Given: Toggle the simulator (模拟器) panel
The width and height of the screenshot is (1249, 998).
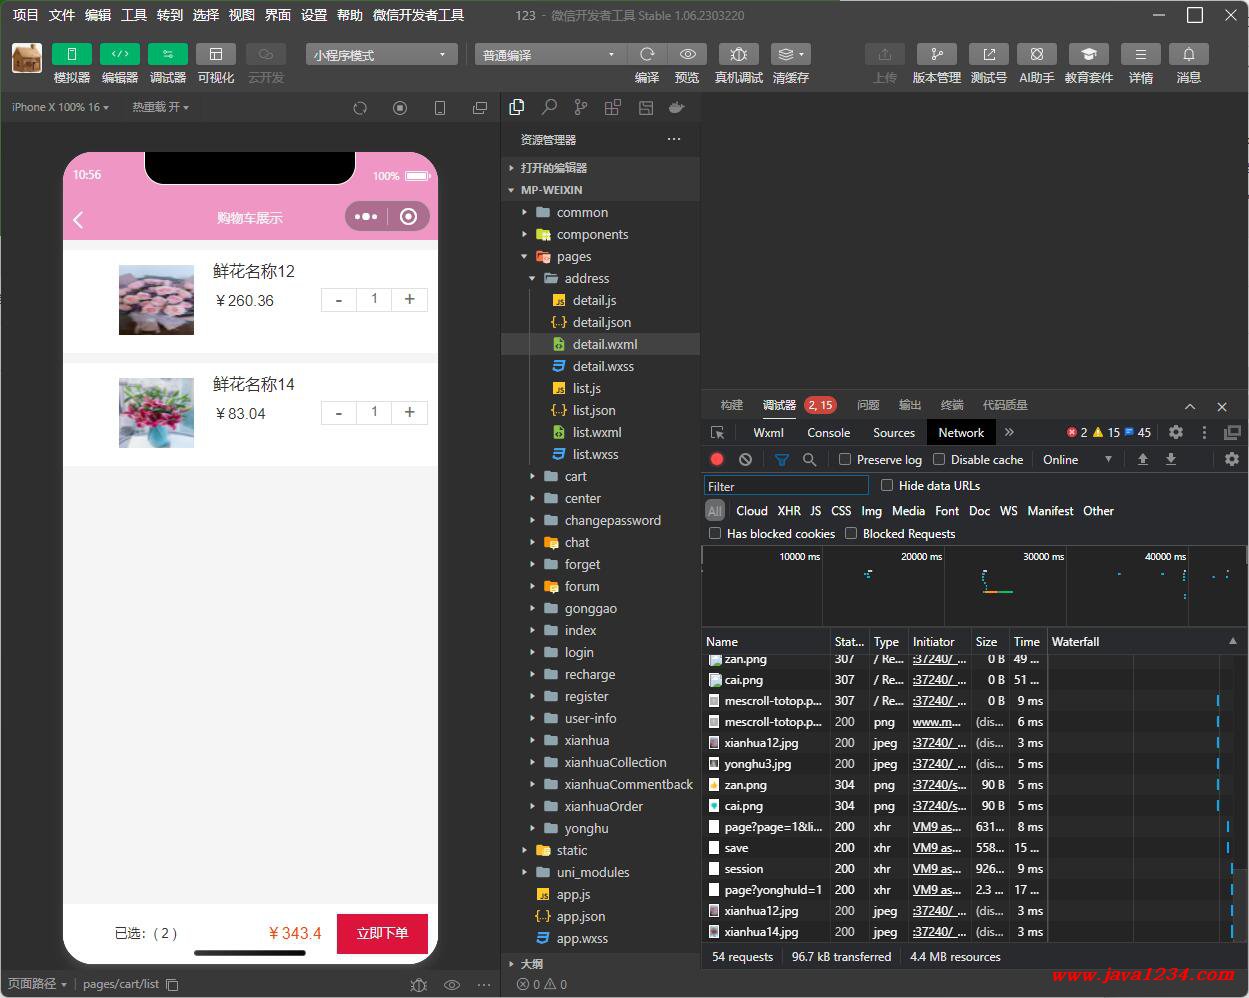Looking at the screenshot, I should 71,54.
